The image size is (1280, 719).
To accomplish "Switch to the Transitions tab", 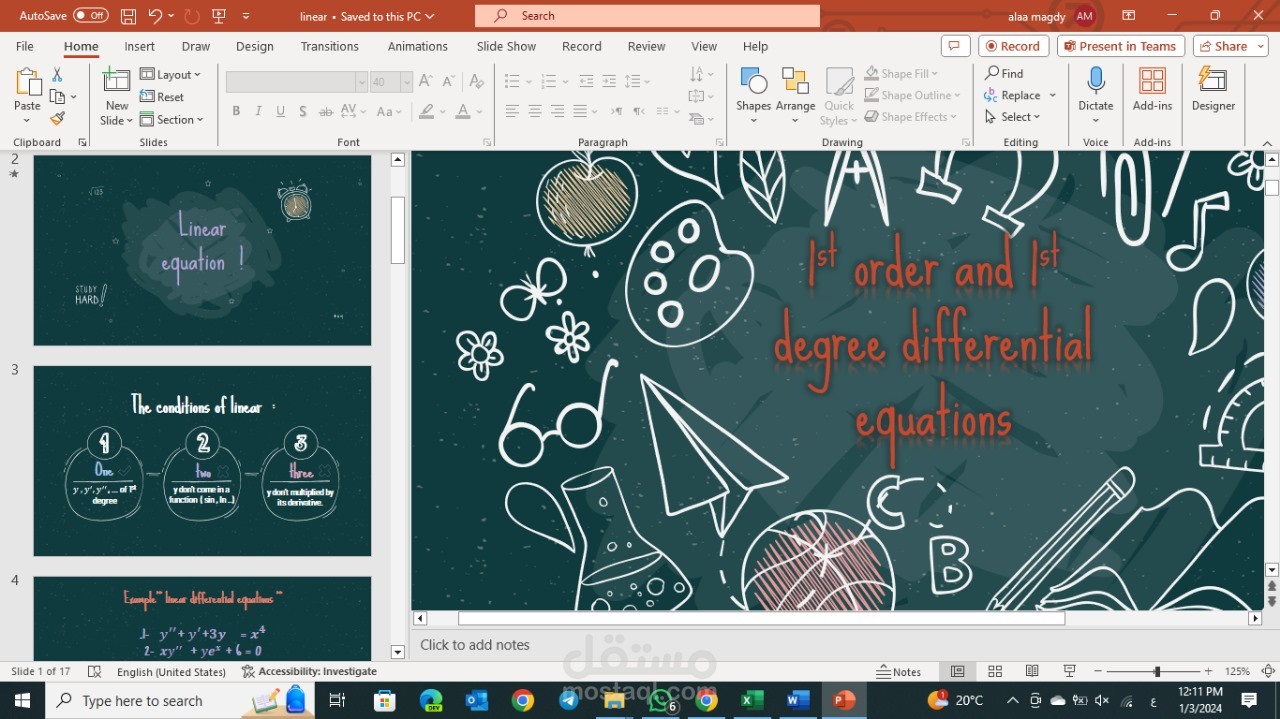I will tap(329, 46).
